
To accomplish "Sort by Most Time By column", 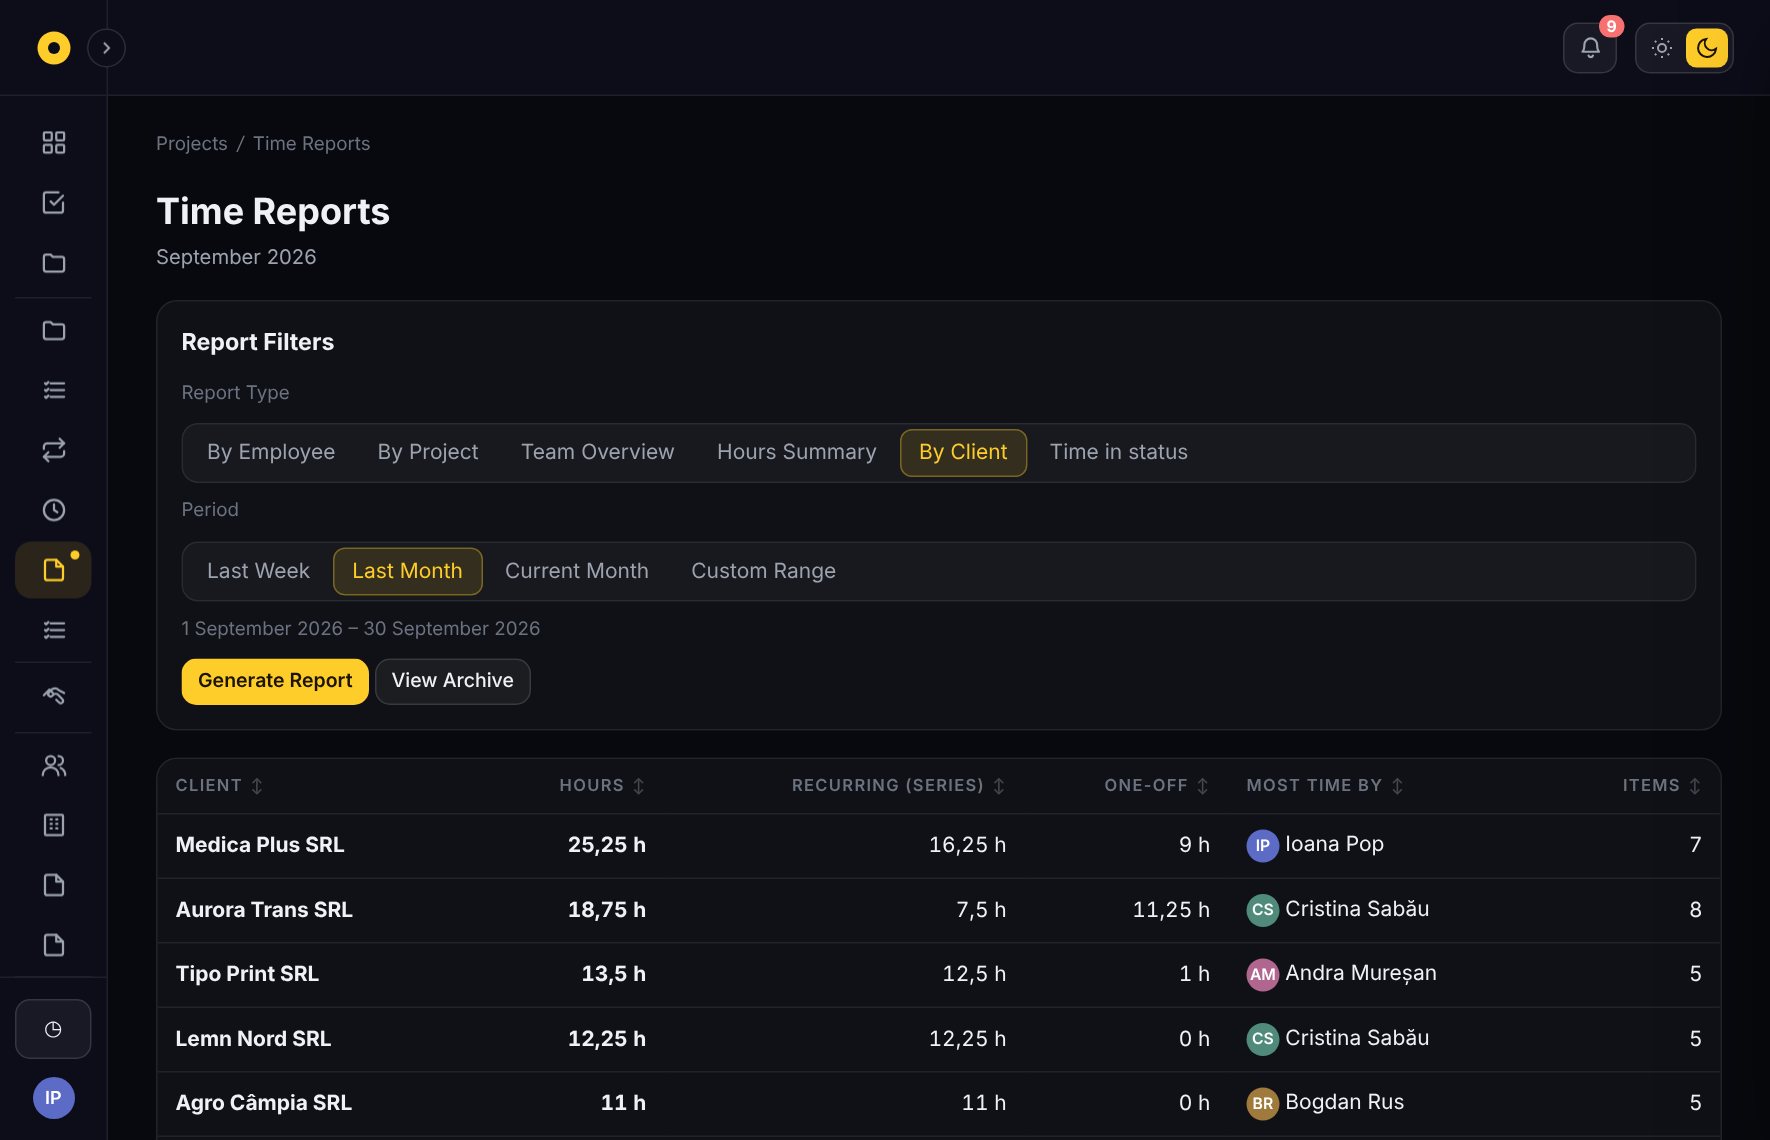I will coord(1325,786).
